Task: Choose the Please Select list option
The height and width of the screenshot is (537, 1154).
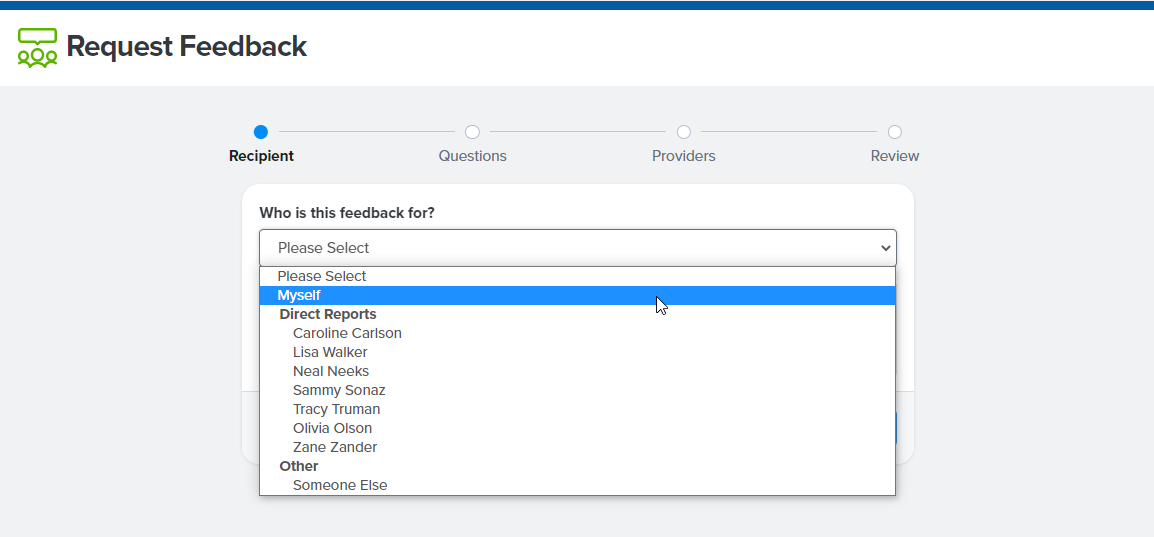Action: (x=577, y=277)
